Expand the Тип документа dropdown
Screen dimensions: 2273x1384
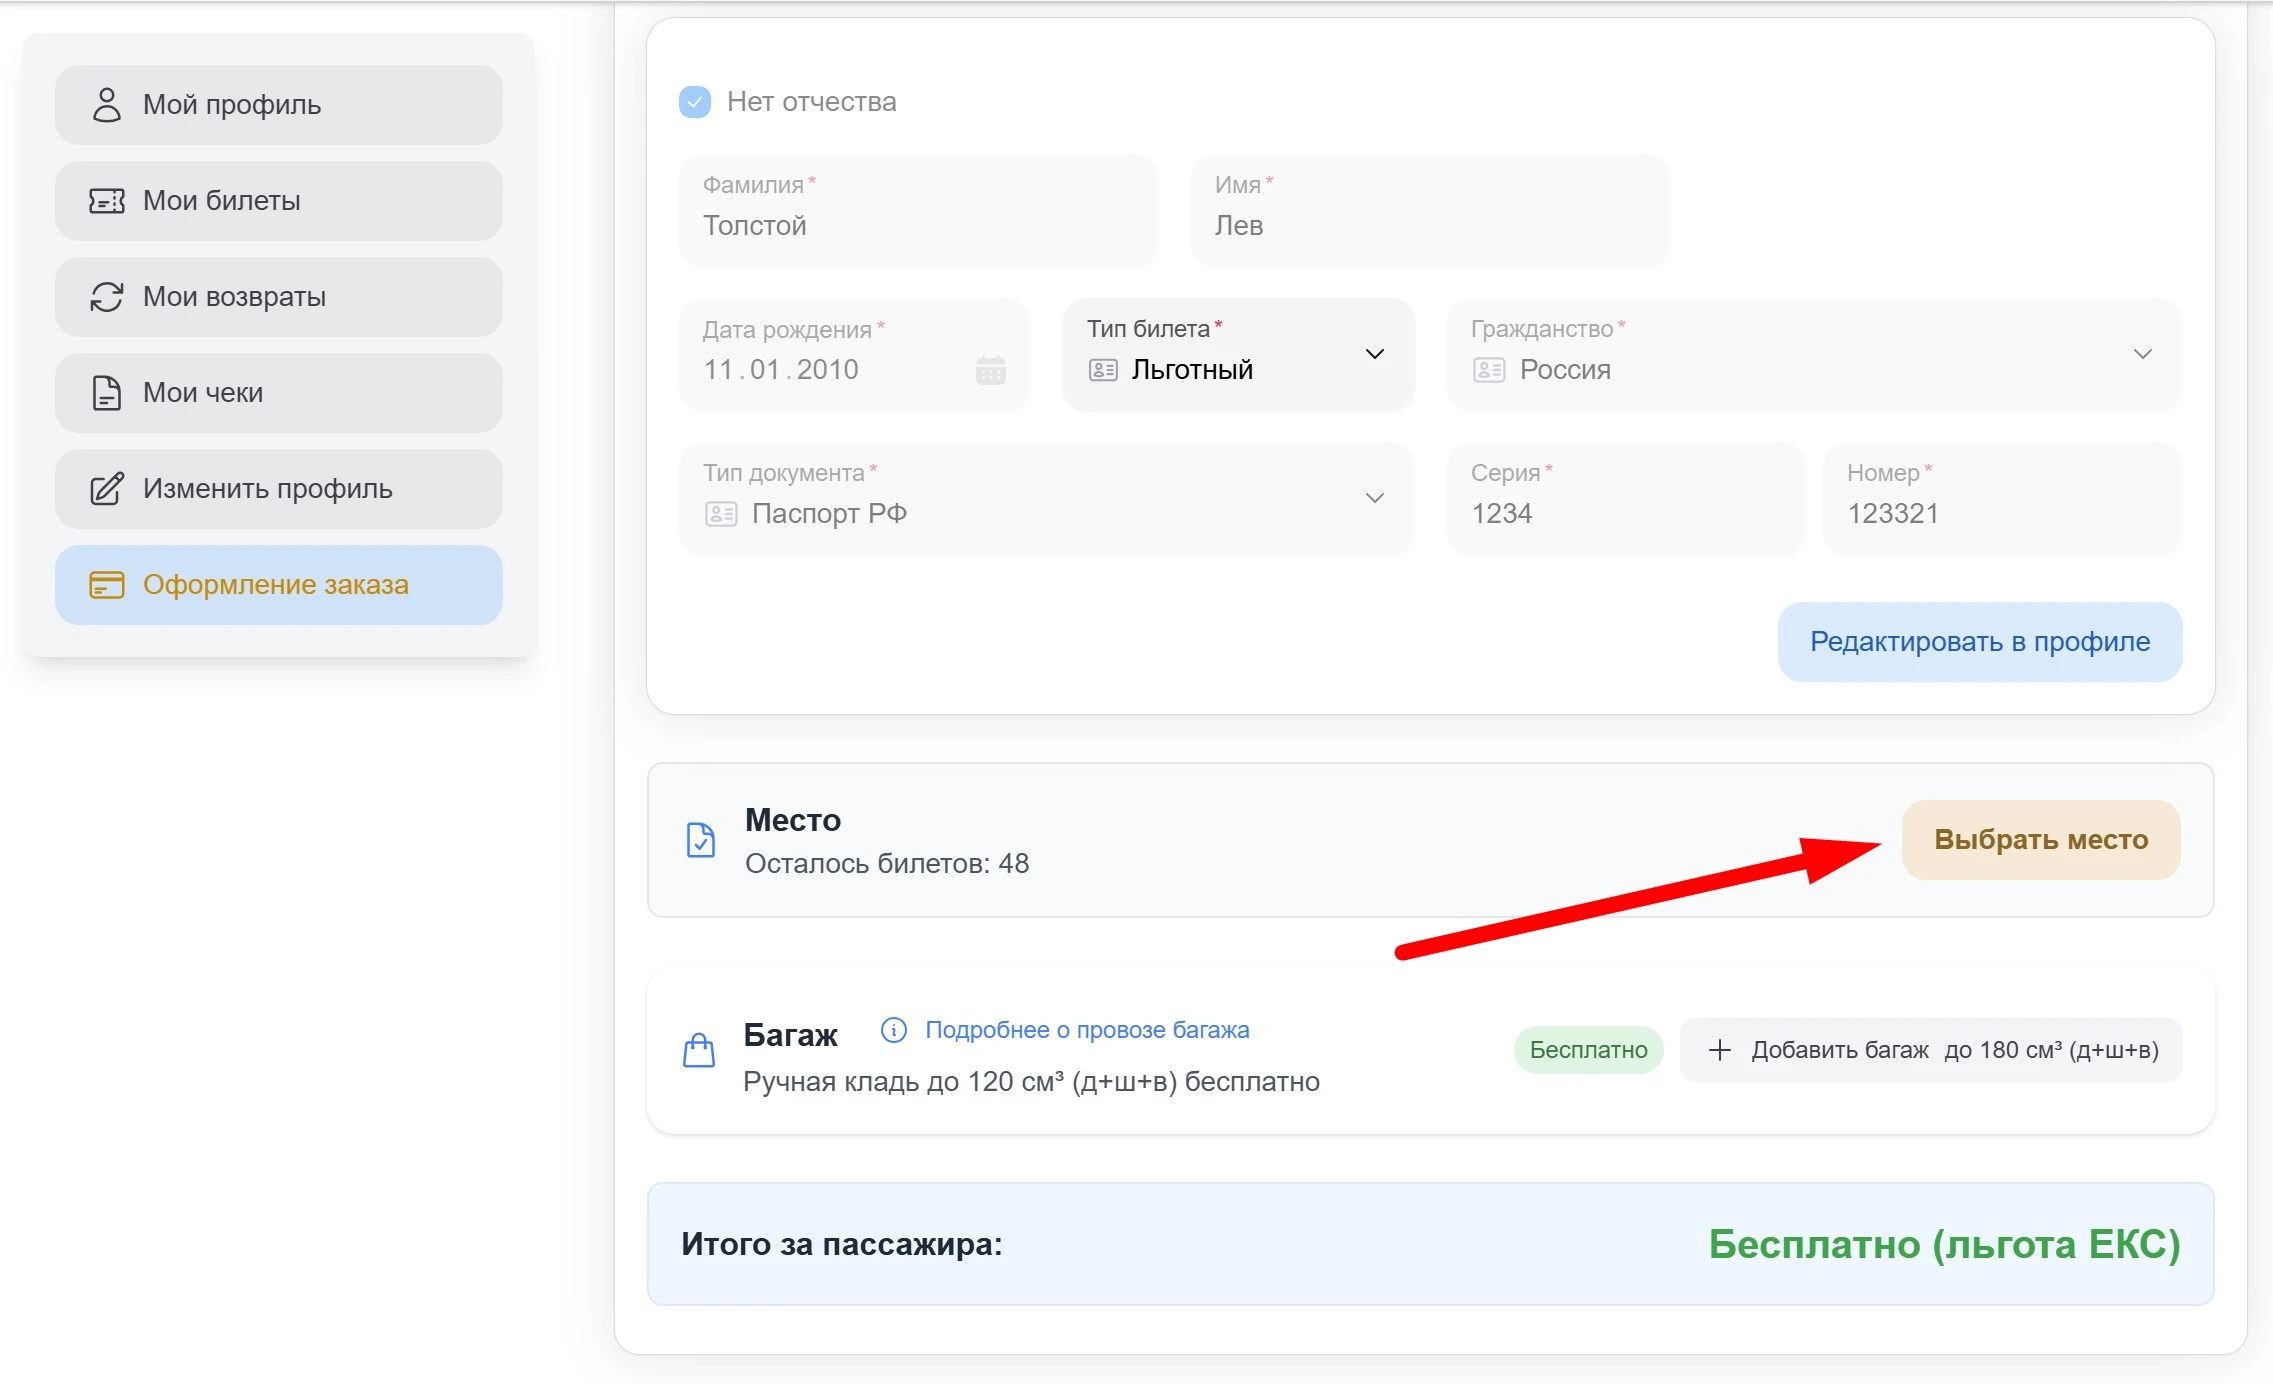(x=1374, y=498)
